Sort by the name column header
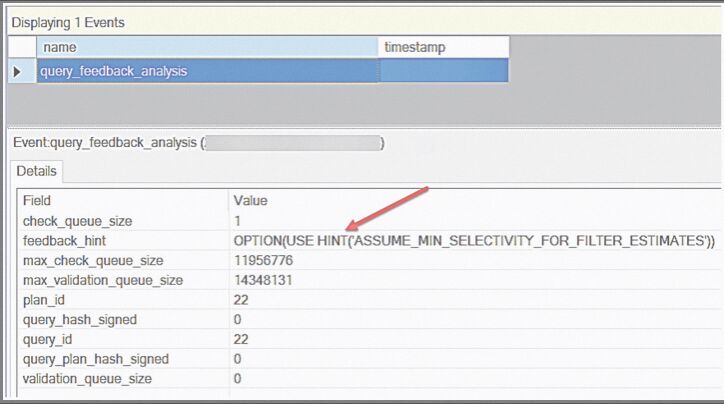 tap(207, 48)
